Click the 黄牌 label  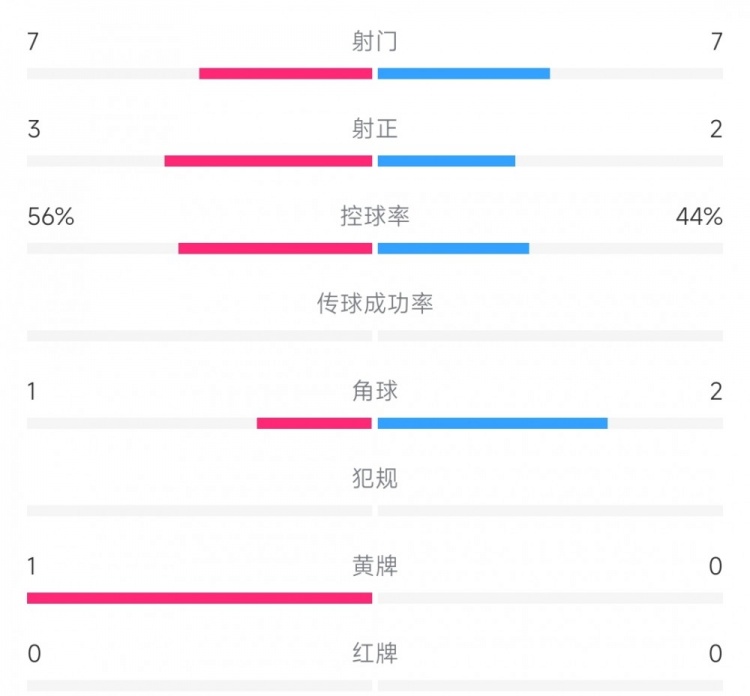[375, 566]
